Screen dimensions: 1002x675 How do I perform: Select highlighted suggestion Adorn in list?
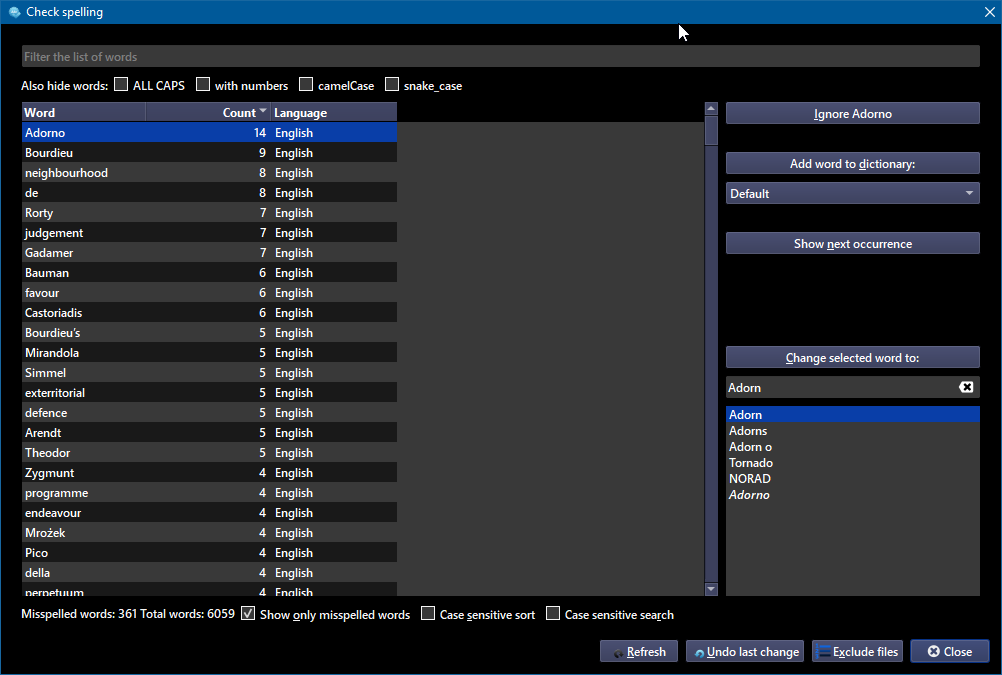coord(852,414)
